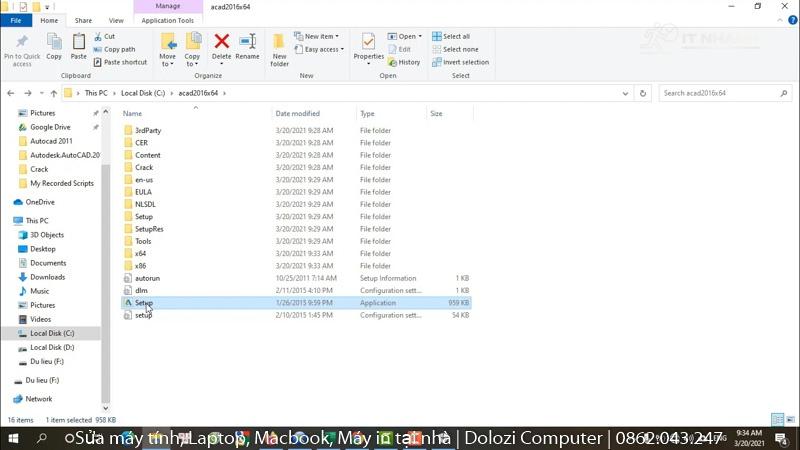
Task: Select Local Disk (D:) in the navigation pane
Action: coord(52,347)
